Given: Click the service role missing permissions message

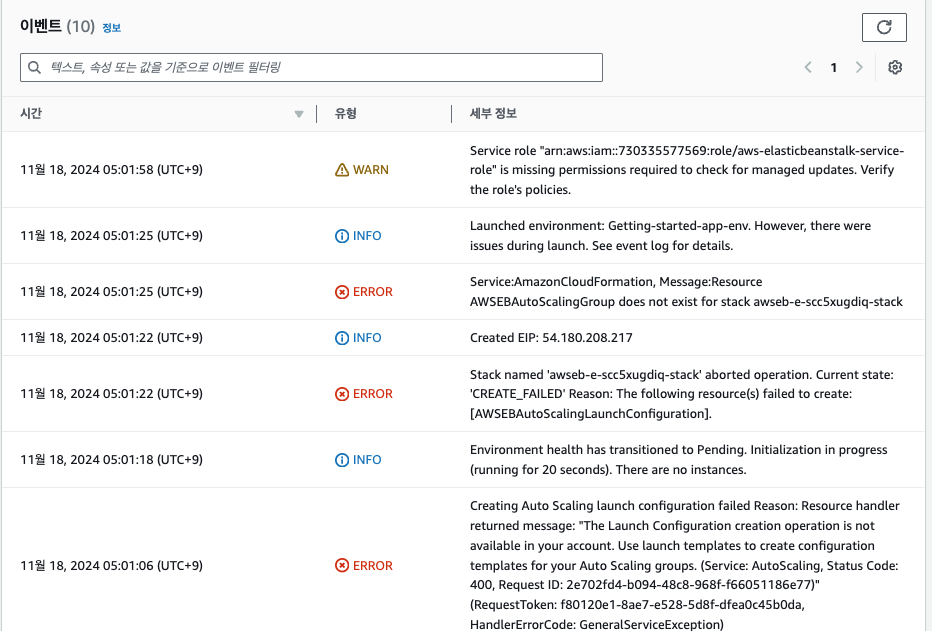Looking at the screenshot, I should click(687, 170).
